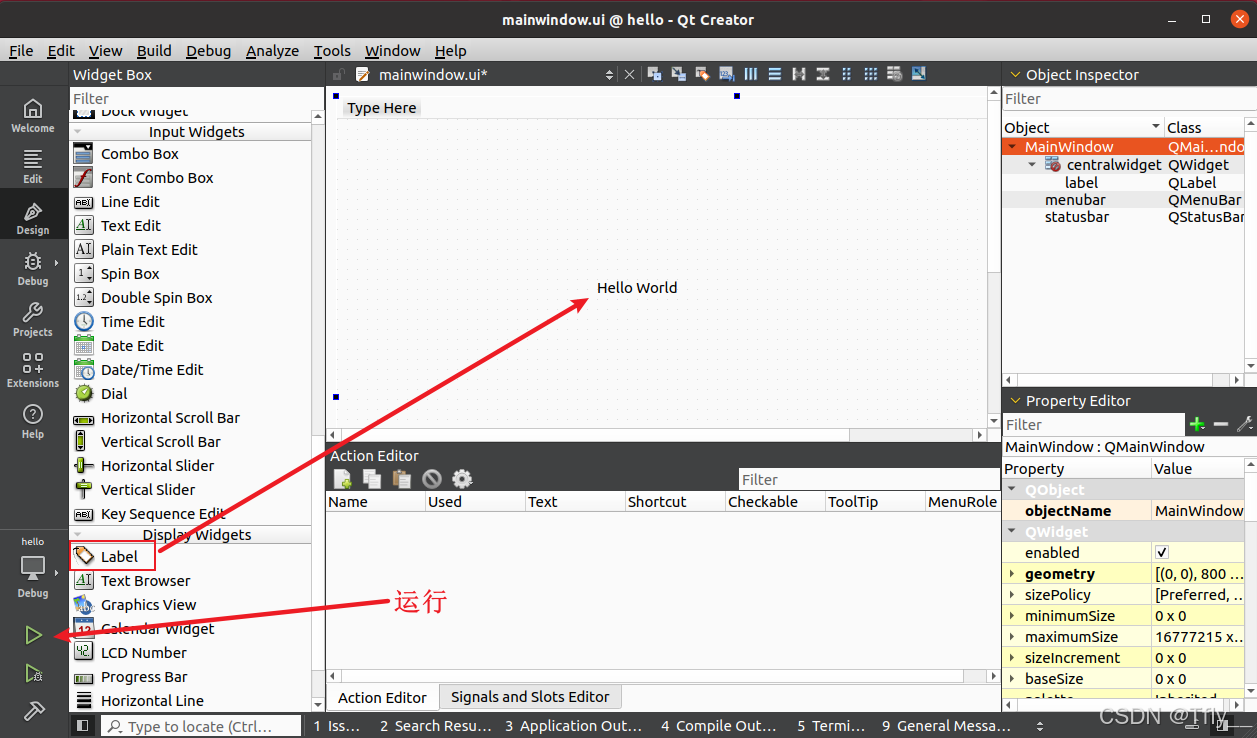Click add dynamic property plus icon
The image size is (1257, 738).
tap(1197, 425)
